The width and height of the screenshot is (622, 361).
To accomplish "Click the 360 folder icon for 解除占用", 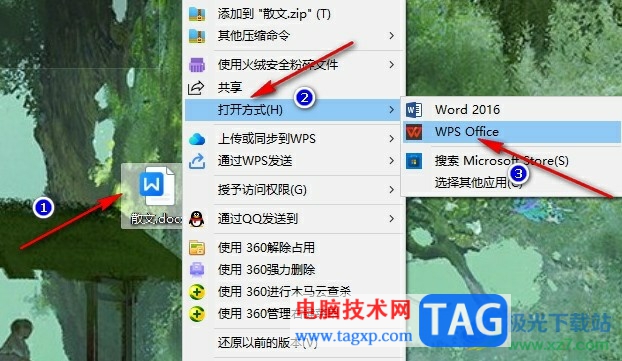I will point(197,248).
